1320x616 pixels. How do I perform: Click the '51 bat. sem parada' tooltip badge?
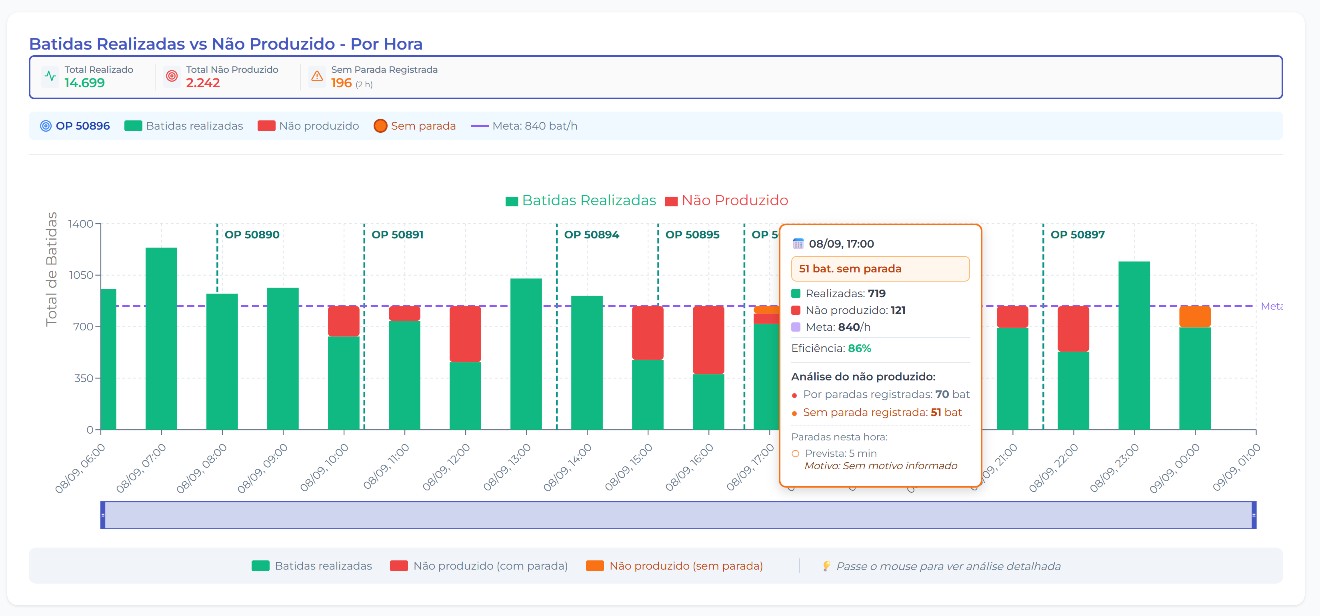coord(880,269)
